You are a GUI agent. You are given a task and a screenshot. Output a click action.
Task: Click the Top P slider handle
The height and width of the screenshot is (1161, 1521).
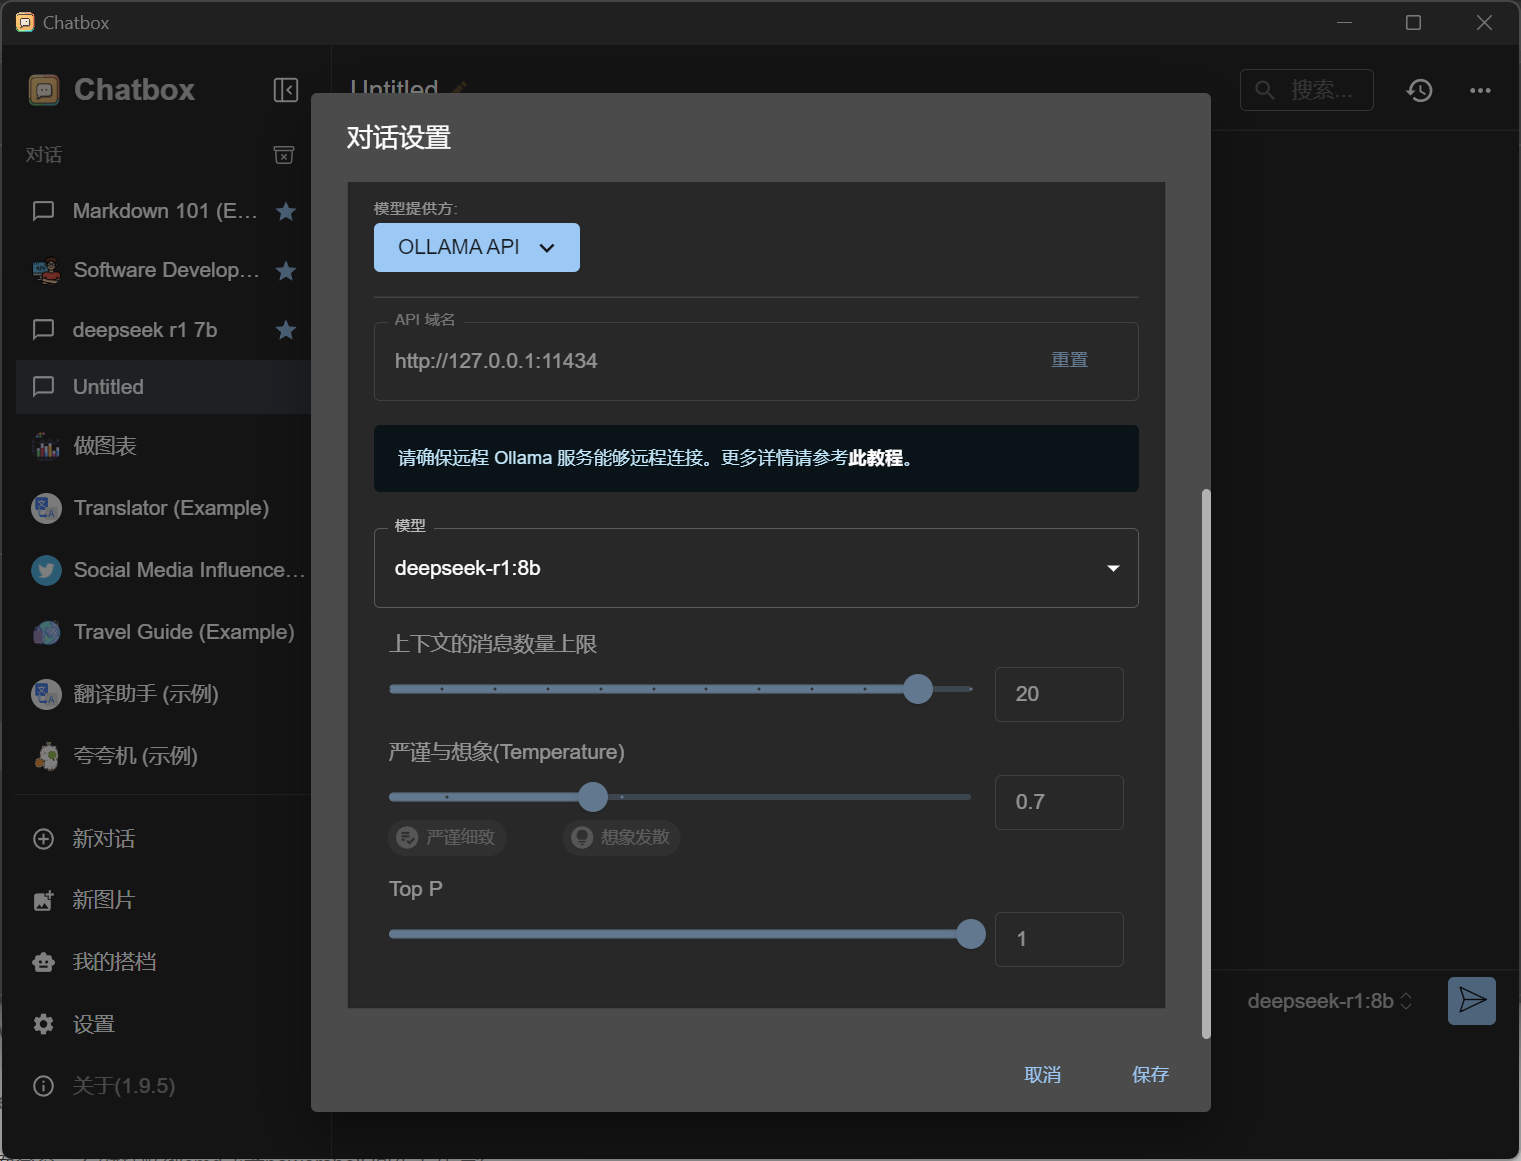(x=971, y=934)
